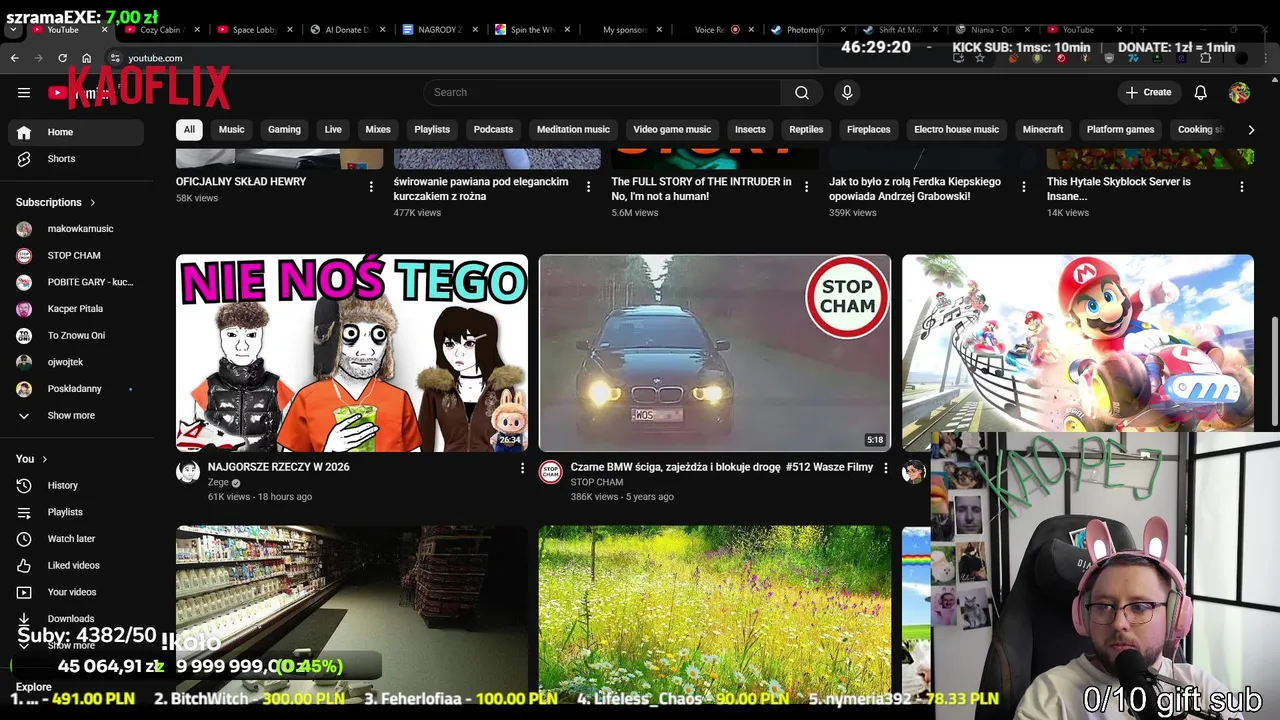Open Kacper Pitala subscription channel
This screenshot has width=1280, height=720.
pos(76,309)
